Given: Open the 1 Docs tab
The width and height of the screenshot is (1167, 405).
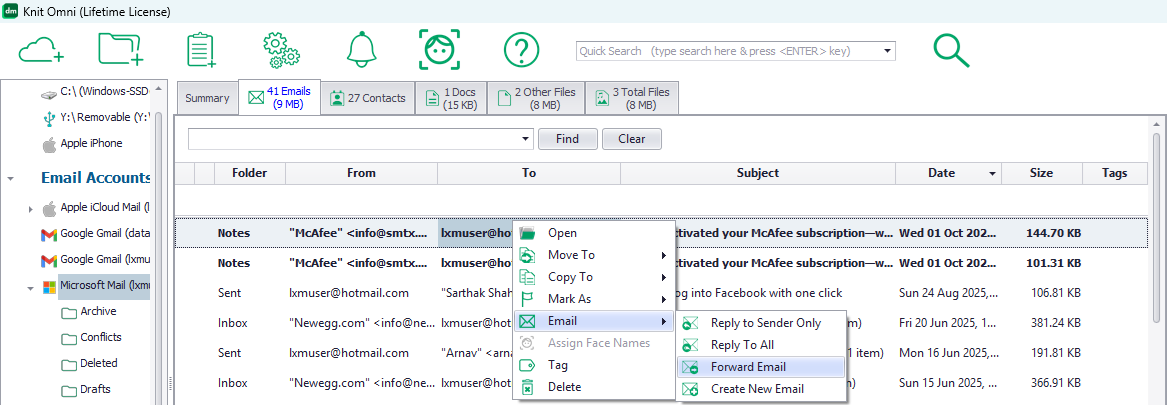Looking at the screenshot, I should (x=450, y=98).
